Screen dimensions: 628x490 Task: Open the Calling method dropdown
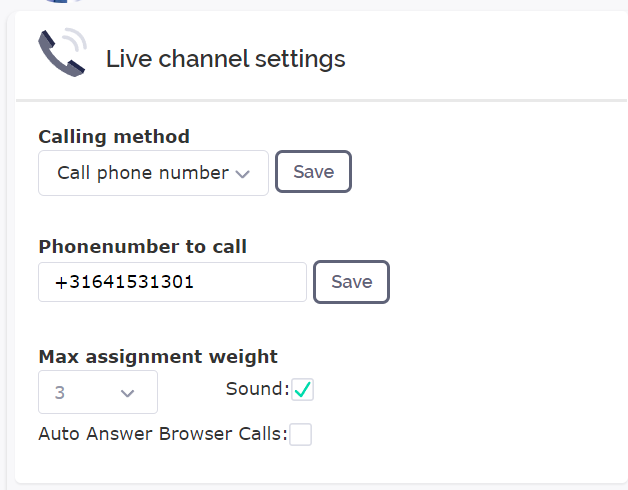tap(153, 173)
